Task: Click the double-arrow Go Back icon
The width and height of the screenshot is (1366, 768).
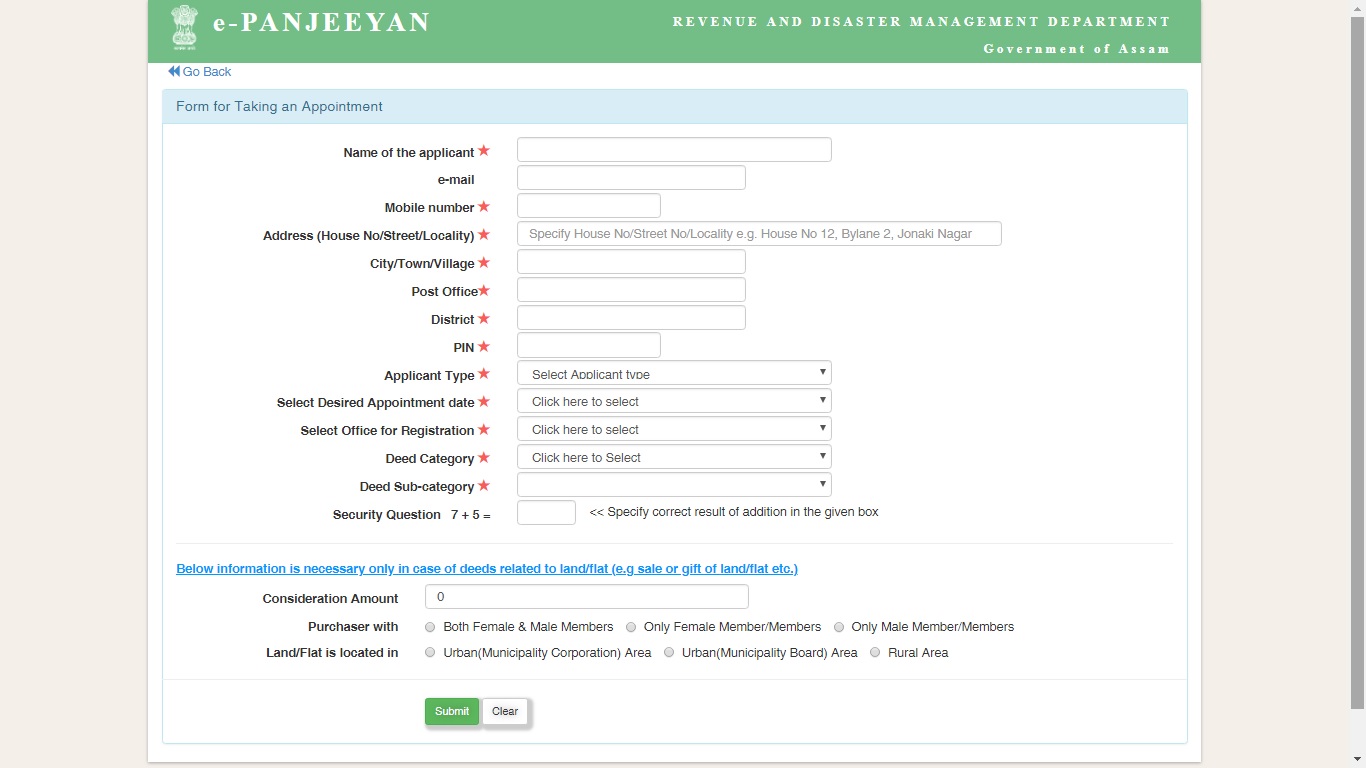Action: point(173,71)
